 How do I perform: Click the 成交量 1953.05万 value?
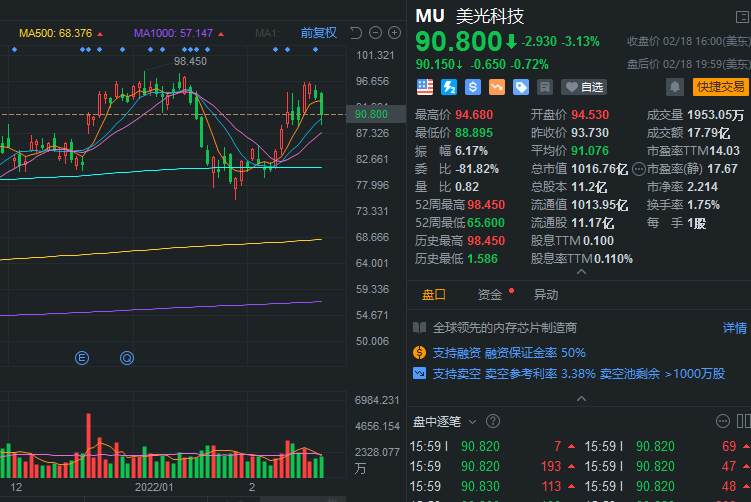(x=716, y=115)
